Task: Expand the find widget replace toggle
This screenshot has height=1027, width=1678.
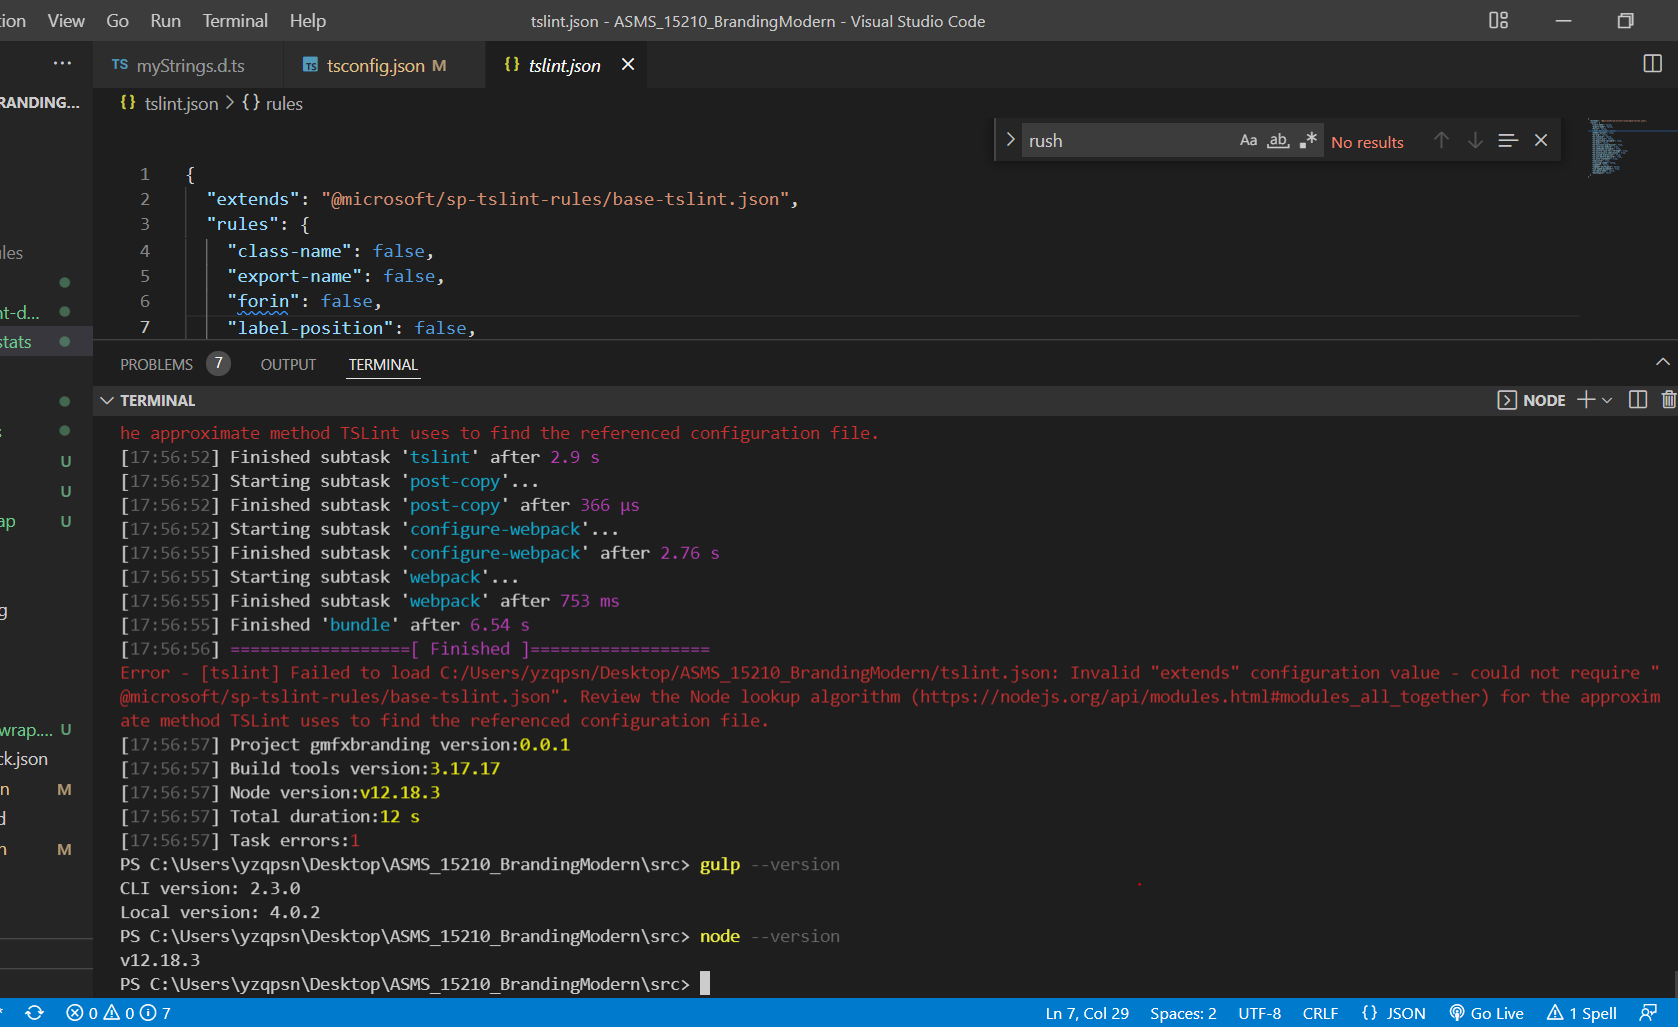Action: tap(1010, 139)
